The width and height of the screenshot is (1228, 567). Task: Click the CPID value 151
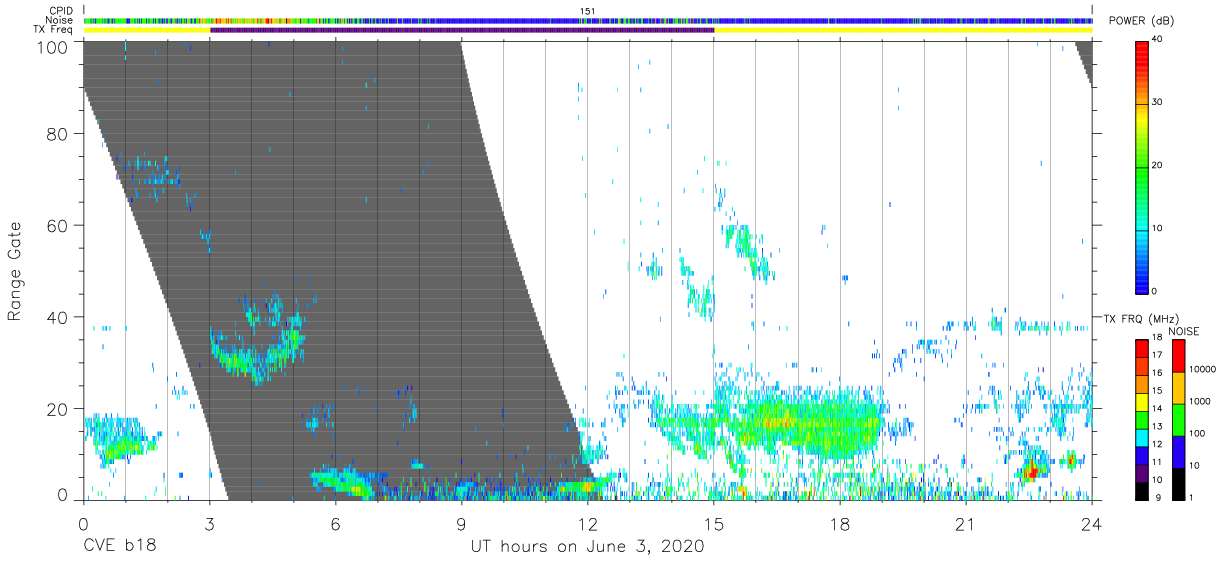point(587,10)
